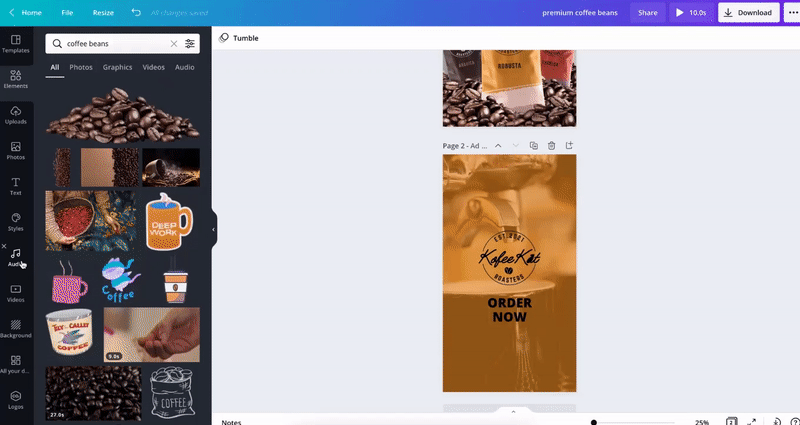Click the Share button
This screenshot has height=425, width=800.
point(648,13)
